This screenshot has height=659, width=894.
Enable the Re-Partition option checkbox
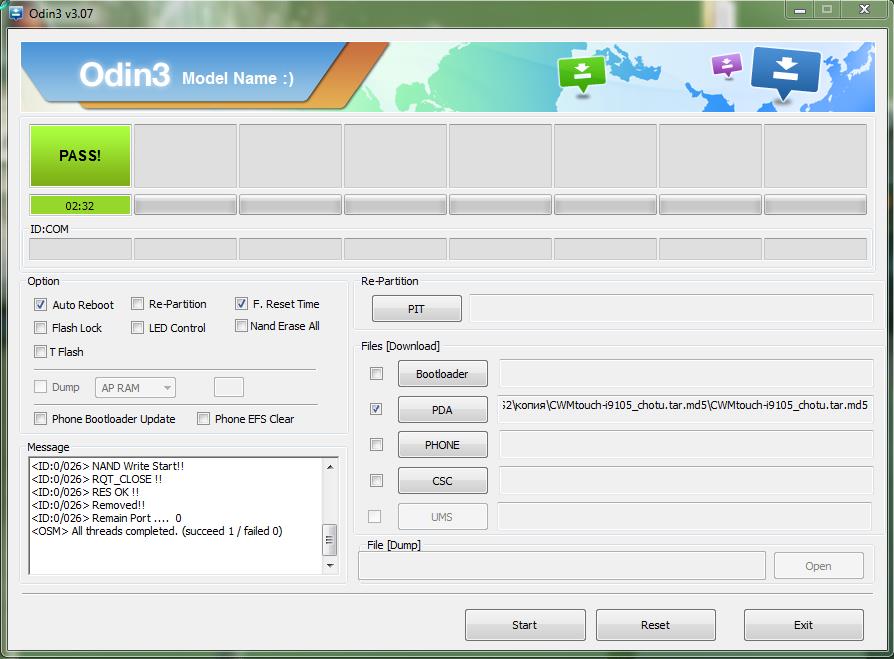tap(137, 304)
